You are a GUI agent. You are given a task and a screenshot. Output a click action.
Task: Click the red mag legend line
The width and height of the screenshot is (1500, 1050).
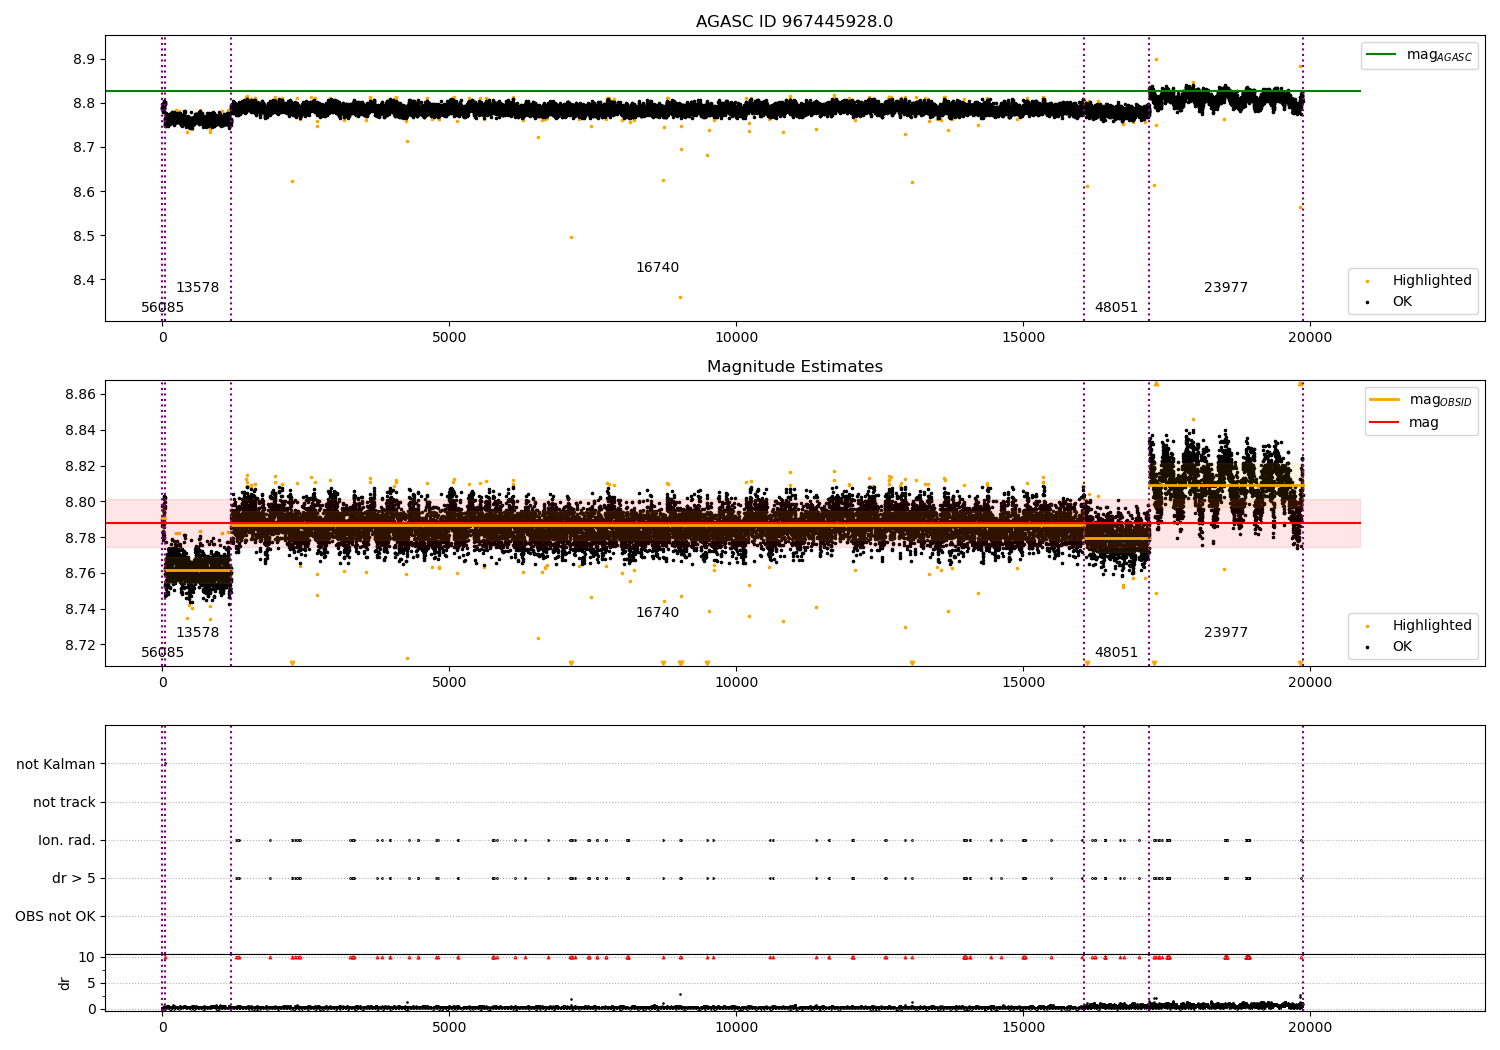coord(1385,422)
